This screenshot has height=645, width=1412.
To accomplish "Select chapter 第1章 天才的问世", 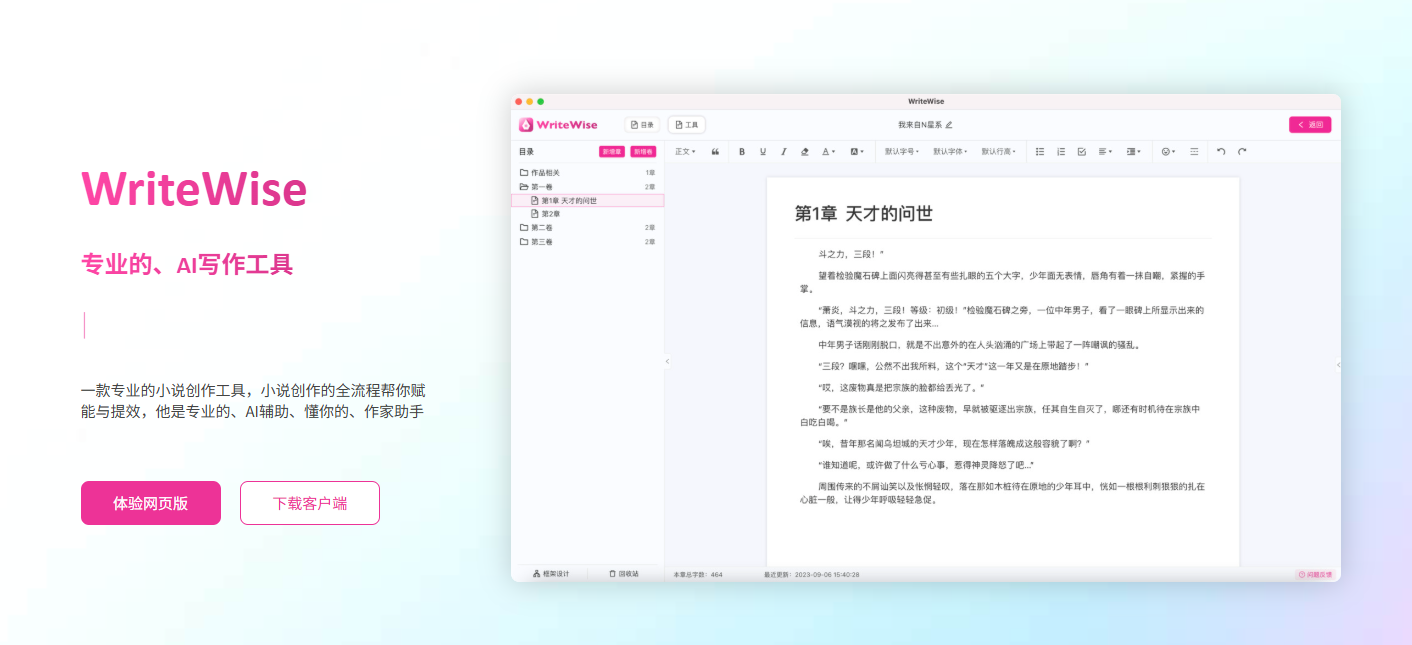I will [x=588, y=201].
